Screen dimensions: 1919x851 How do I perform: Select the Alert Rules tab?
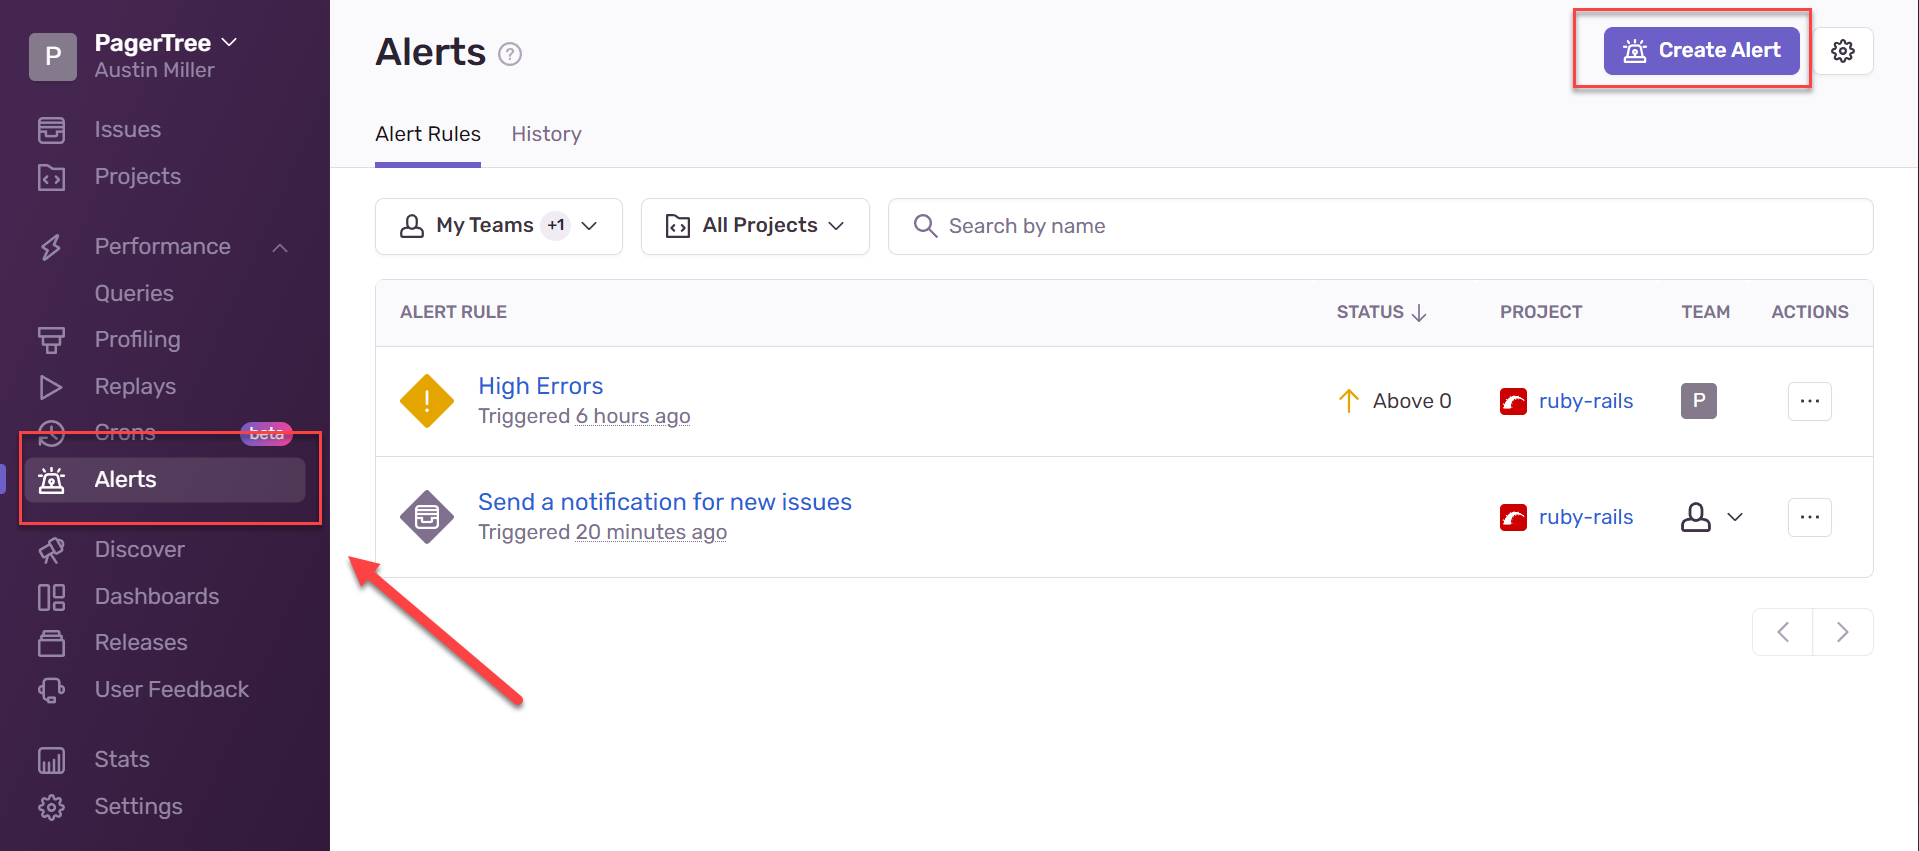point(427,134)
